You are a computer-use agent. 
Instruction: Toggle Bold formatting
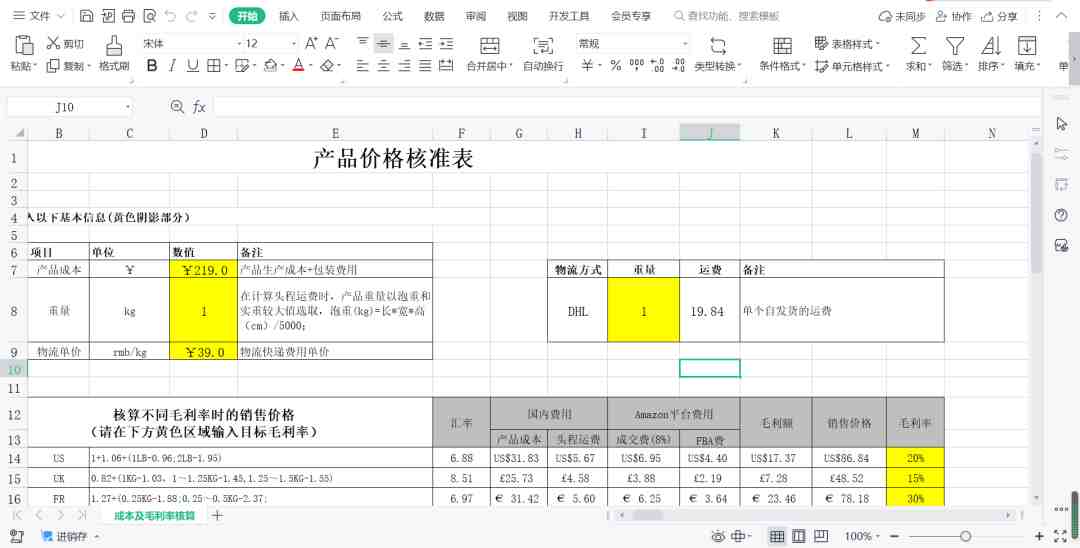(152, 66)
